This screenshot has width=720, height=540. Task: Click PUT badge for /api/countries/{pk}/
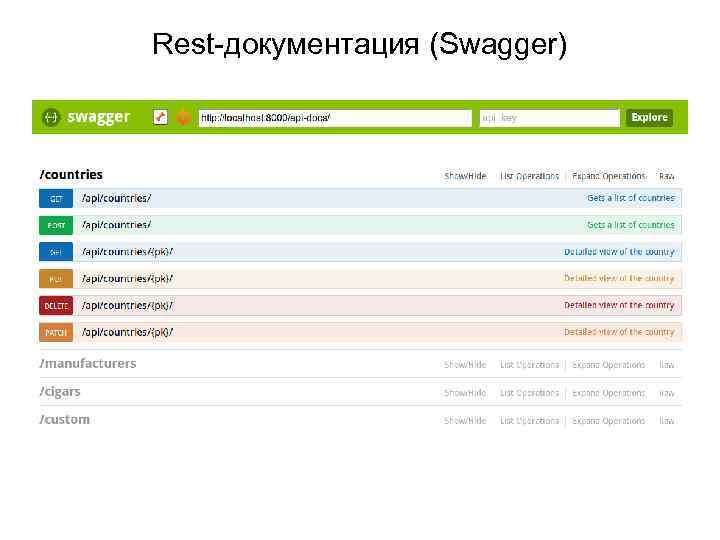tap(56, 279)
